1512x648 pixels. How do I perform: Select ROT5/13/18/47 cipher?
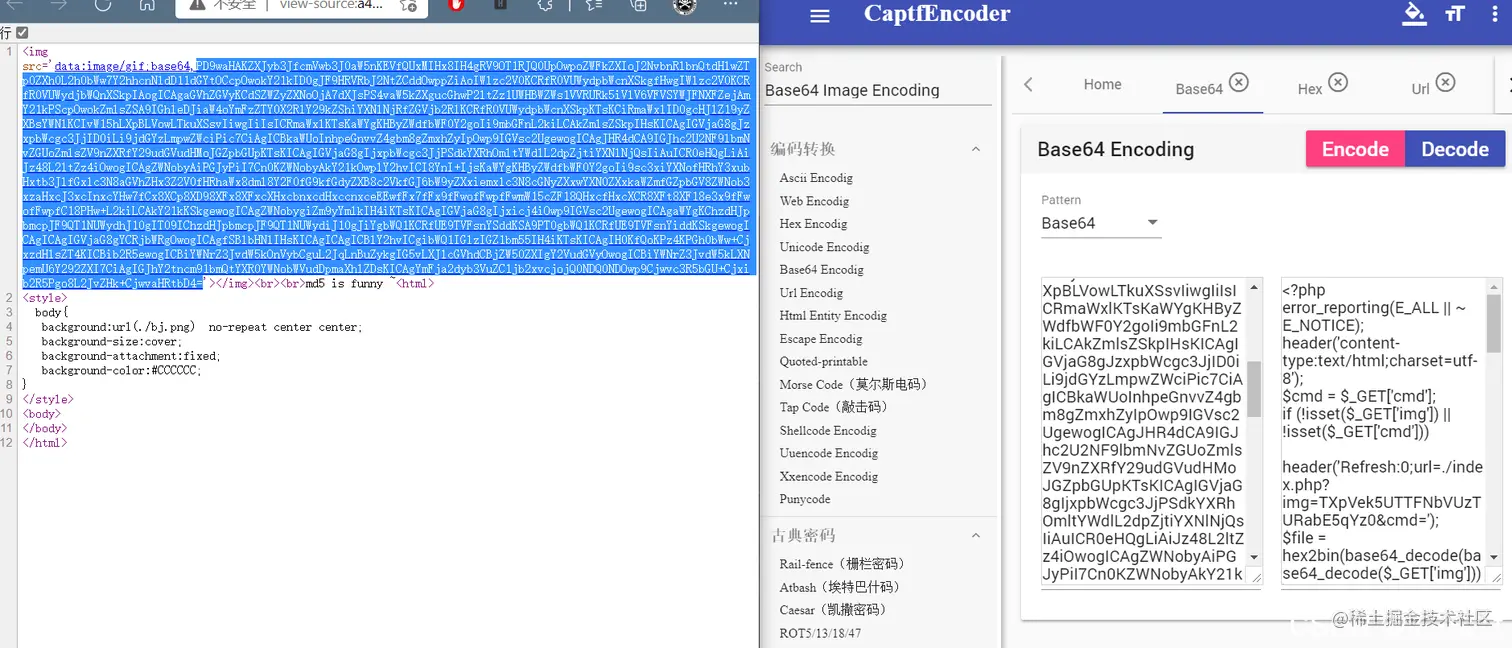(x=820, y=634)
